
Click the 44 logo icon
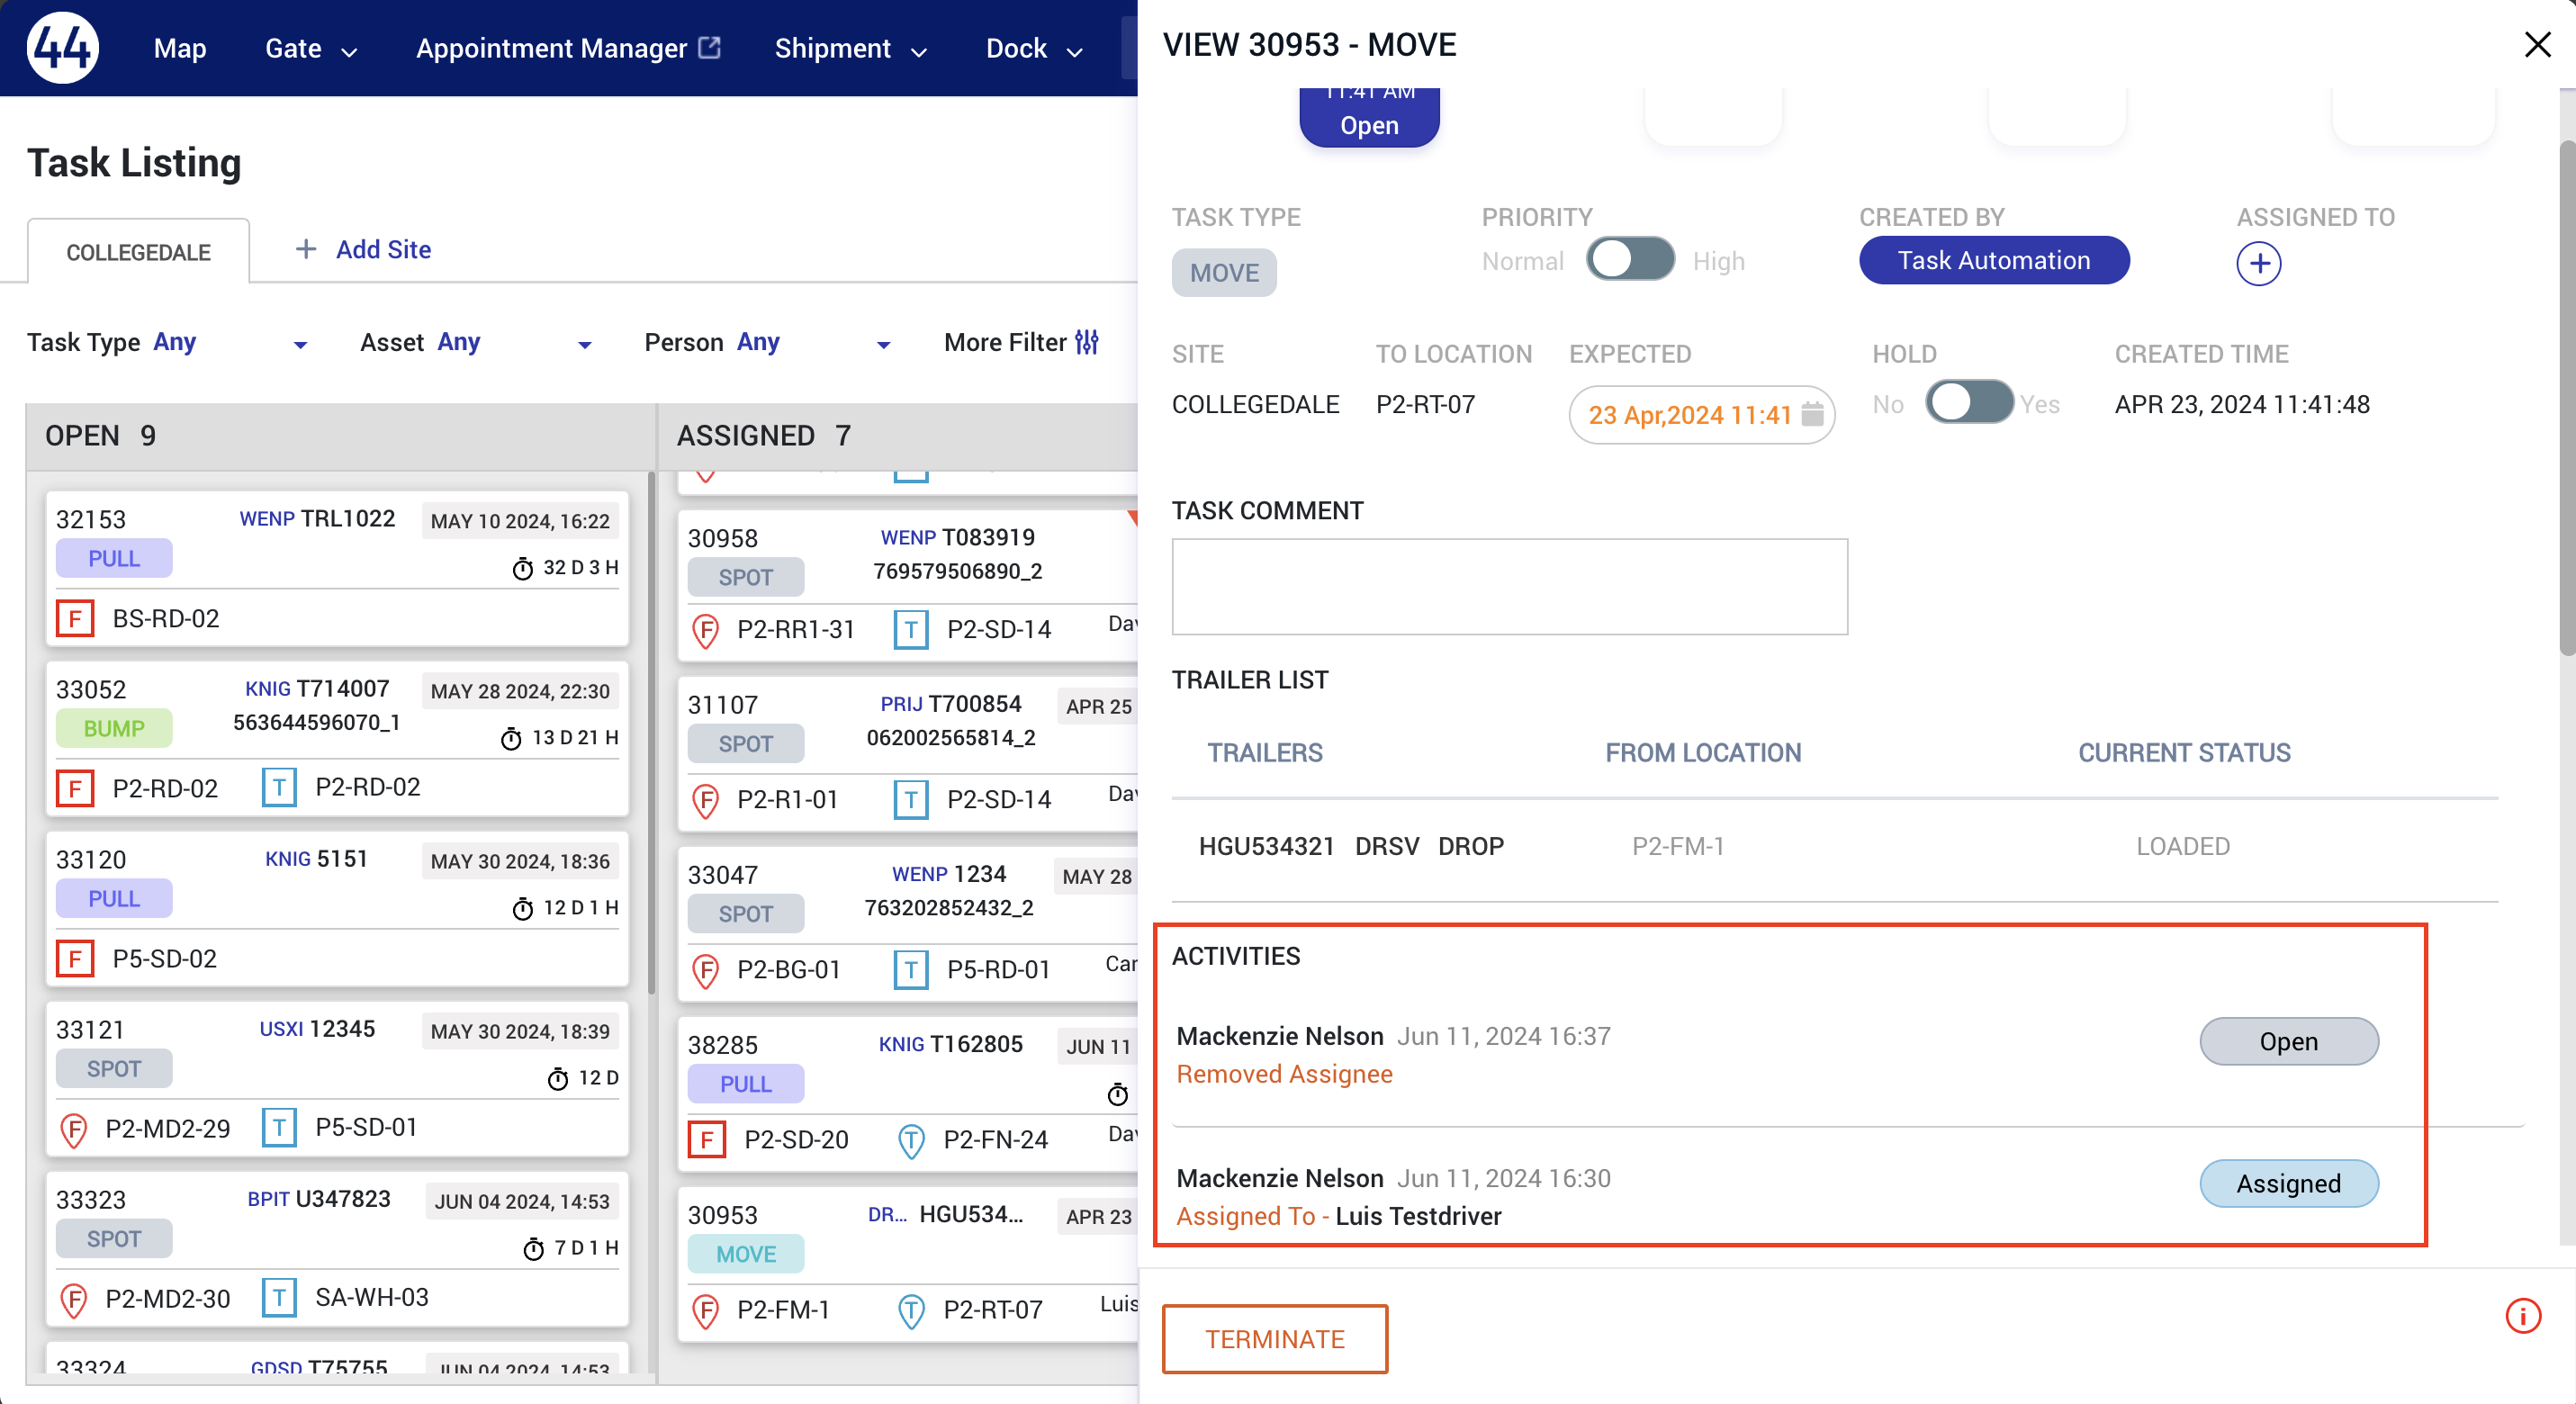click(62, 47)
